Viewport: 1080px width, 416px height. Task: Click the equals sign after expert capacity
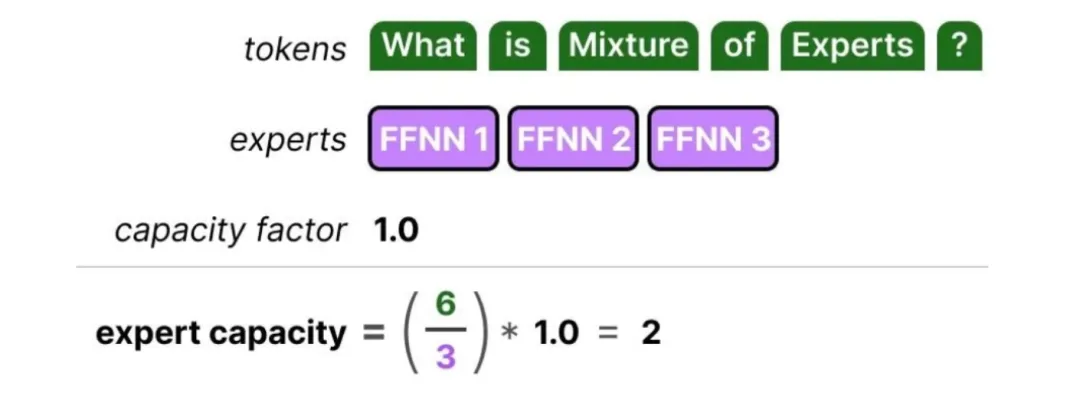coord(372,334)
